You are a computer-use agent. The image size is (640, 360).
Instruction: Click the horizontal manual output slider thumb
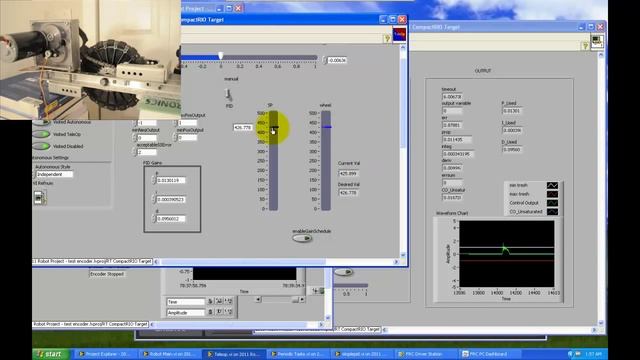[220, 56]
